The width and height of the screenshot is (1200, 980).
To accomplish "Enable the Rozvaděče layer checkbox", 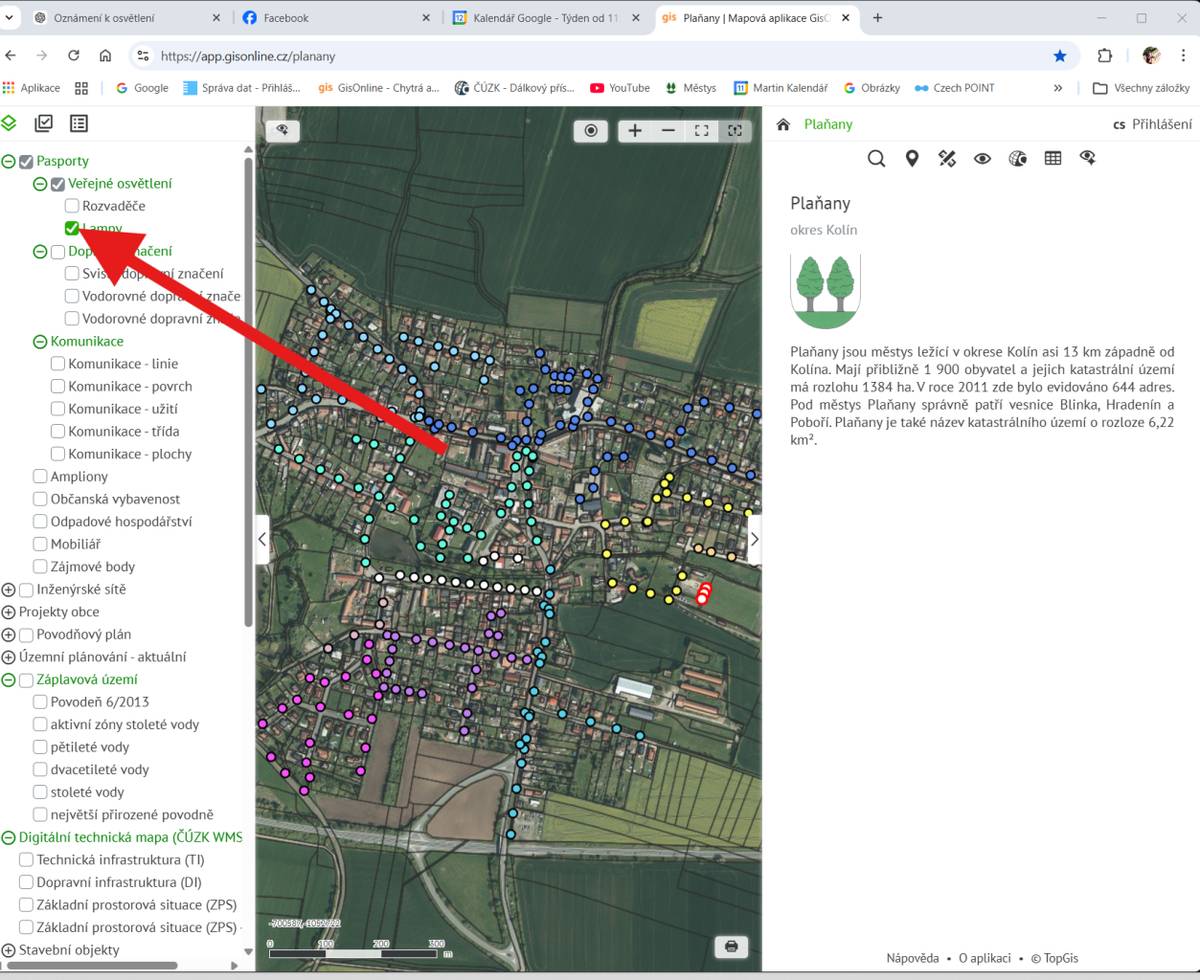I will click(x=72, y=206).
